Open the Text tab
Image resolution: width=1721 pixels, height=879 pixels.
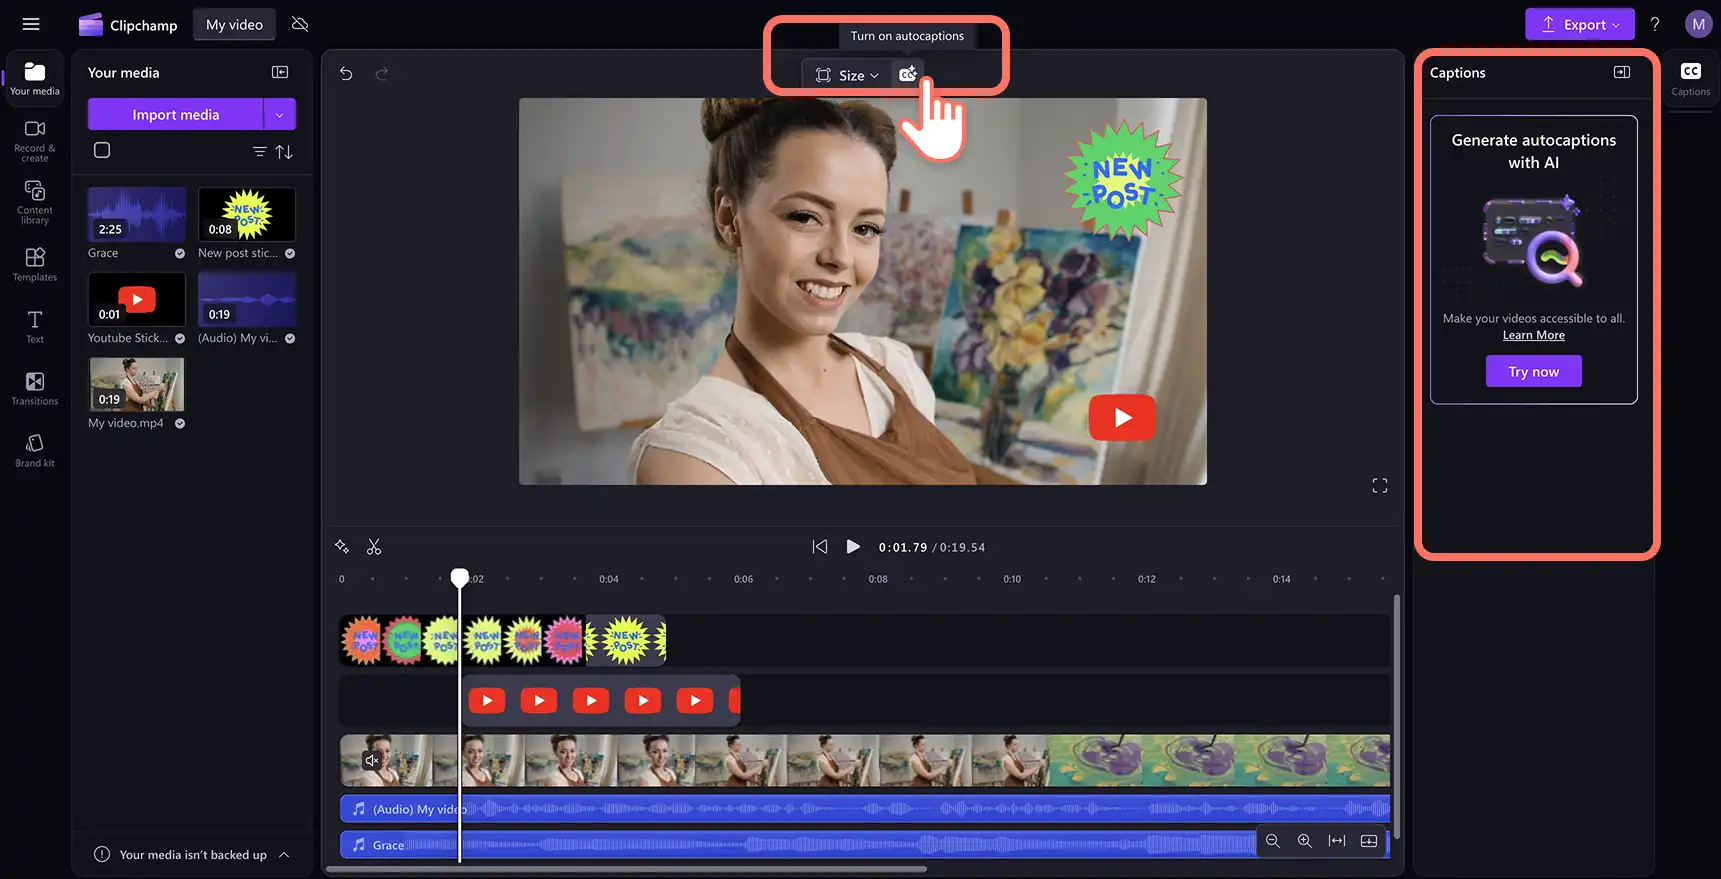tap(35, 327)
